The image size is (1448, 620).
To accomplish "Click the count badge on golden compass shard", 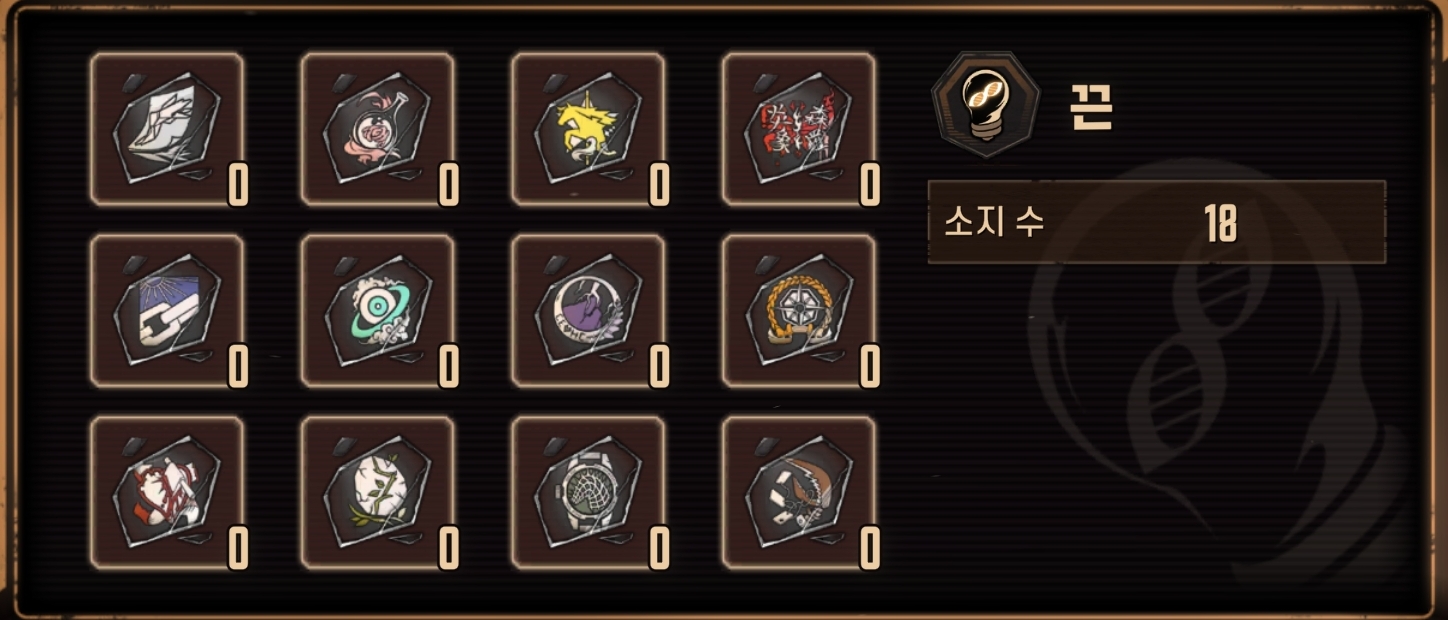I will pyautogui.click(x=870, y=366).
